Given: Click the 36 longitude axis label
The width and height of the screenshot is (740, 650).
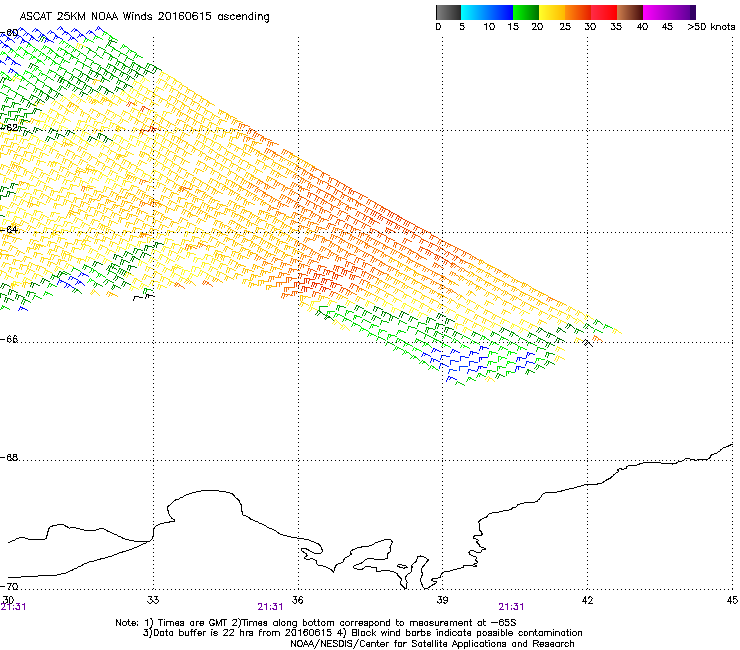Looking at the screenshot, I should click(x=297, y=600).
